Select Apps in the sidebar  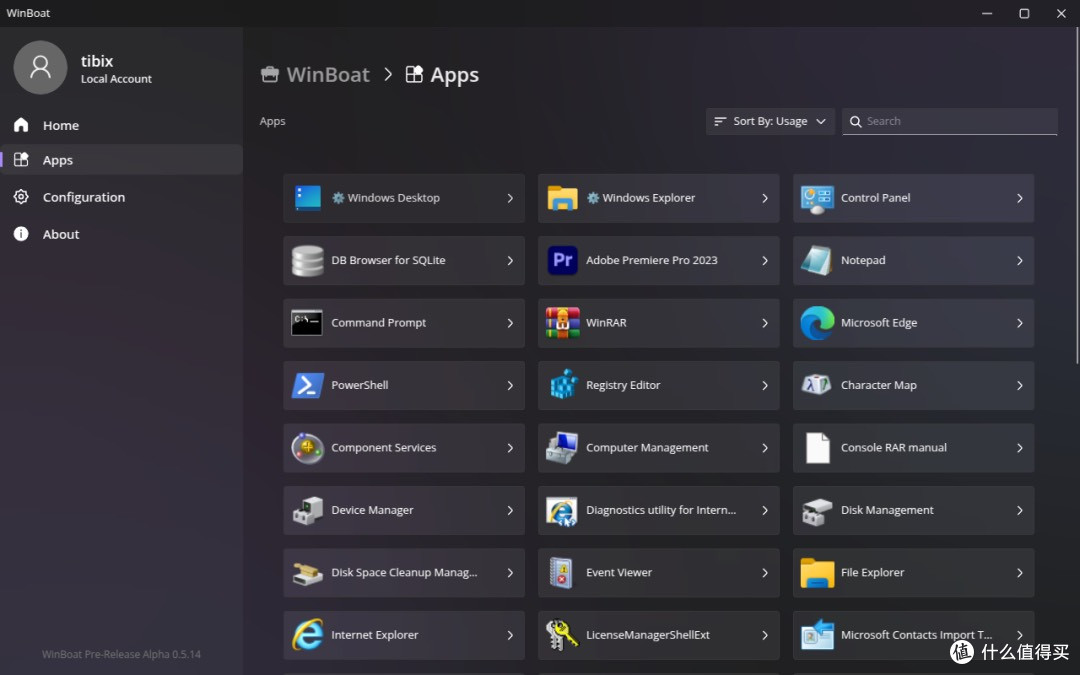click(x=121, y=160)
